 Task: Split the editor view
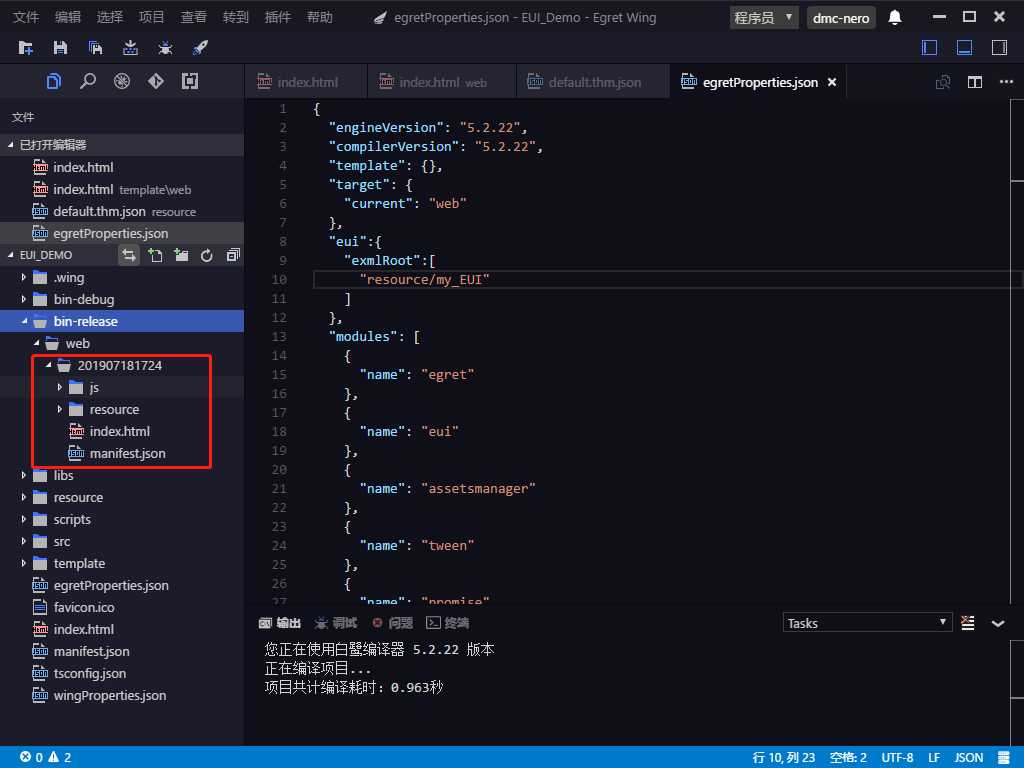click(974, 82)
